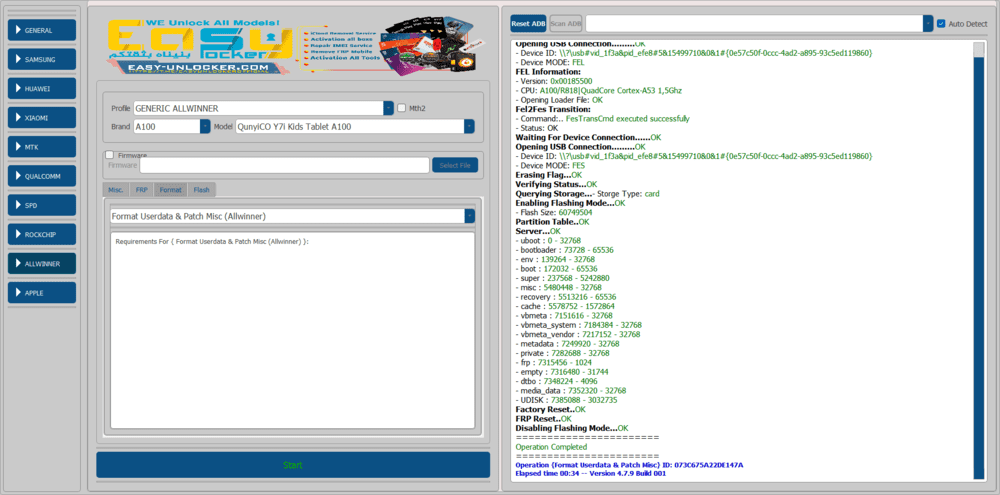Switch to the Format tab
1000x495 pixels.
[x=170, y=189]
